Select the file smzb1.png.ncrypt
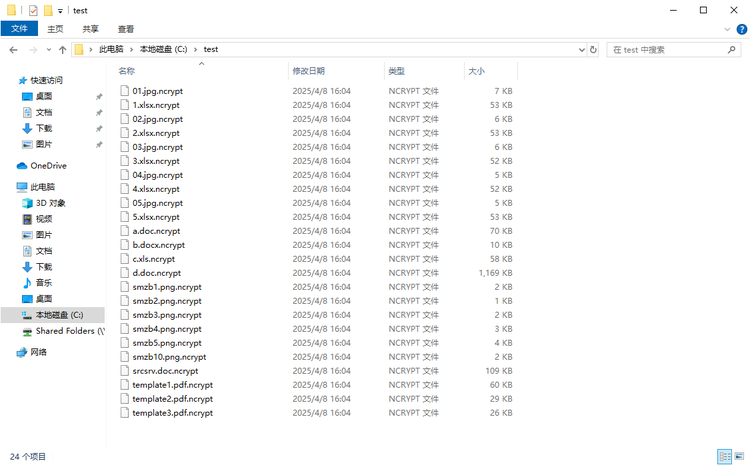This screenshot has height=465, width=750. pyautogui.click(x=167, y=287)
